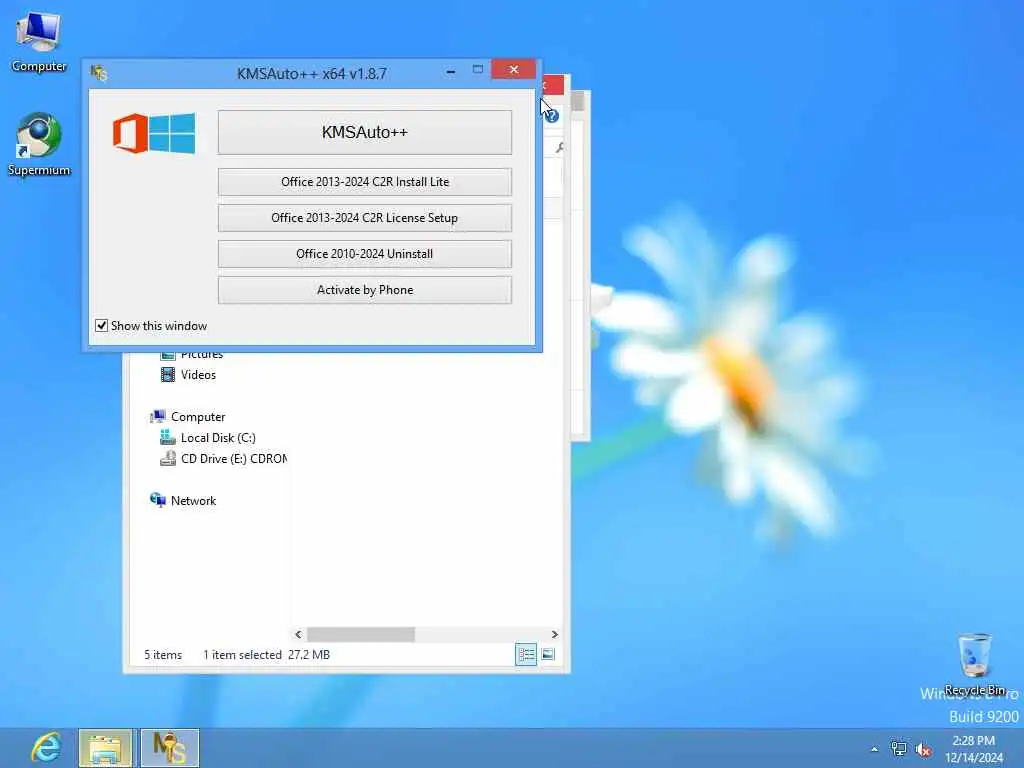Open Internet Explorer from the taskbar
This screenshot has height=768, width=1024.
click(x=46, y=748)
